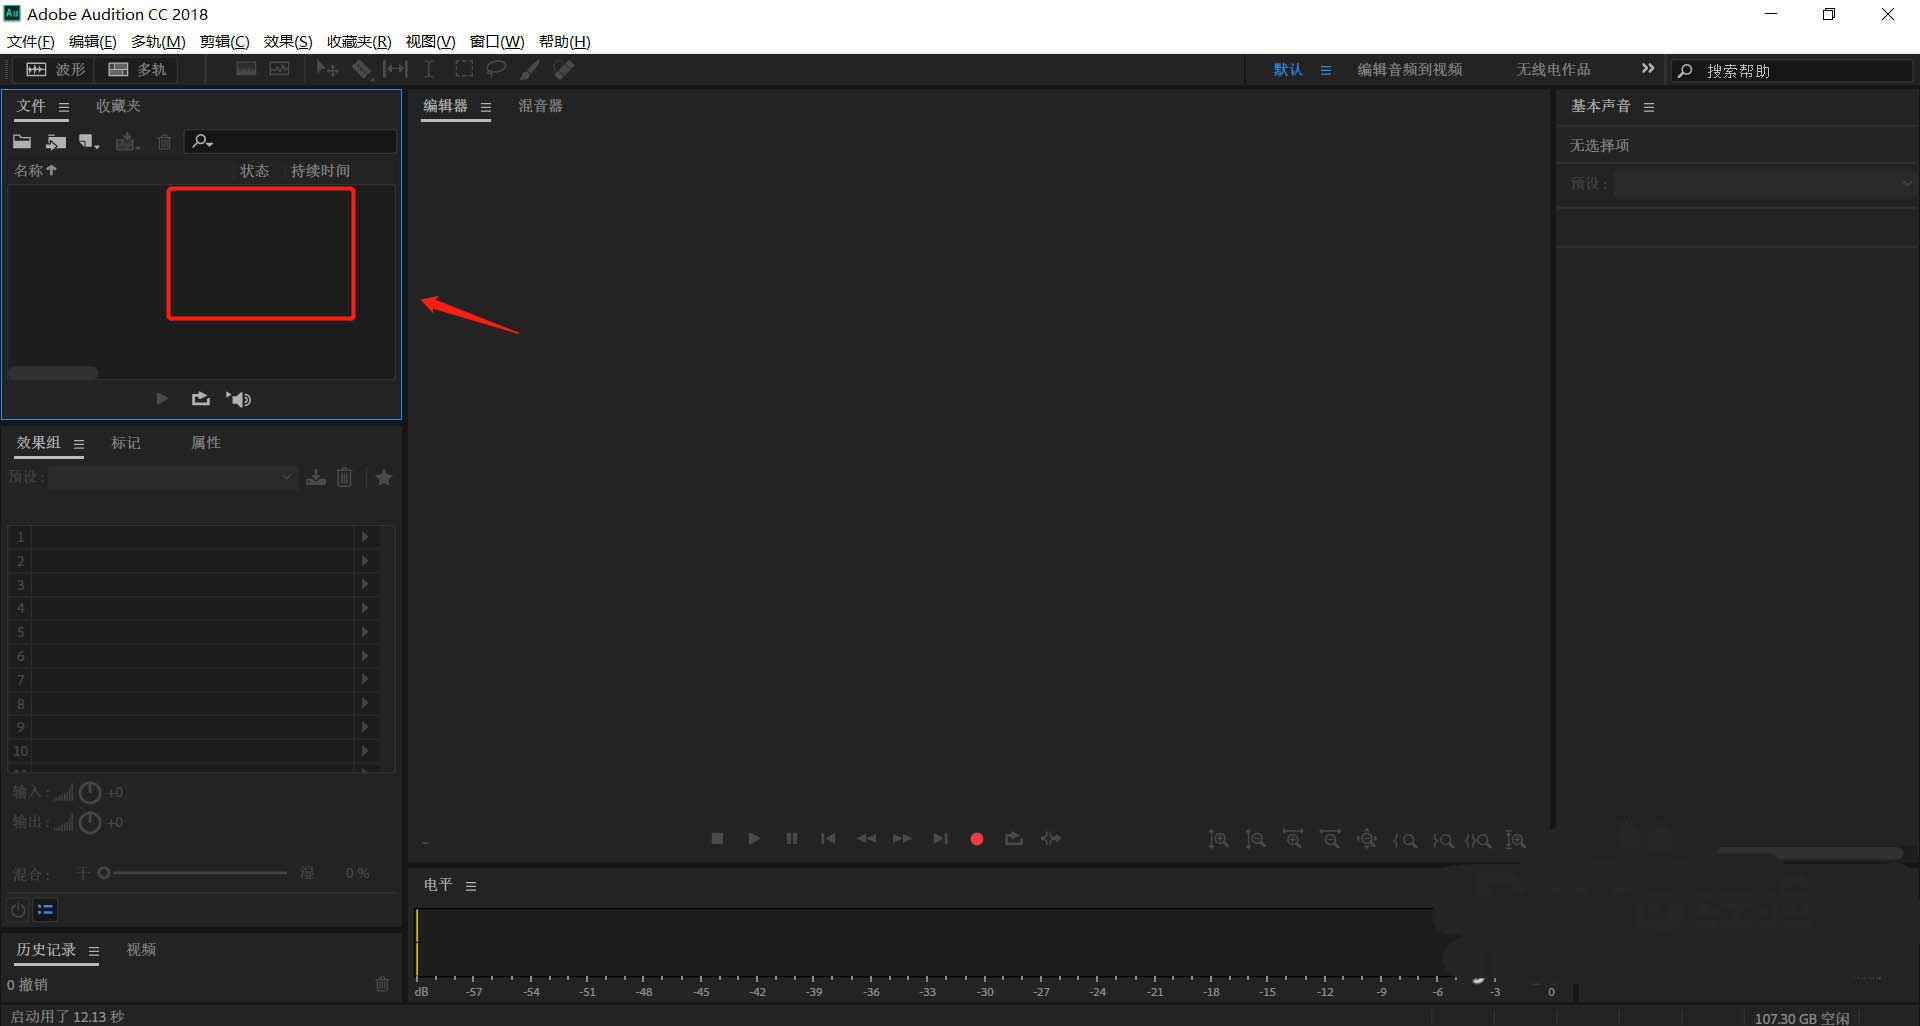The width and height of the screenshot is (1920, 1026).
Task: Click the star favorite icon in effects rack
Action: point(384,478)
